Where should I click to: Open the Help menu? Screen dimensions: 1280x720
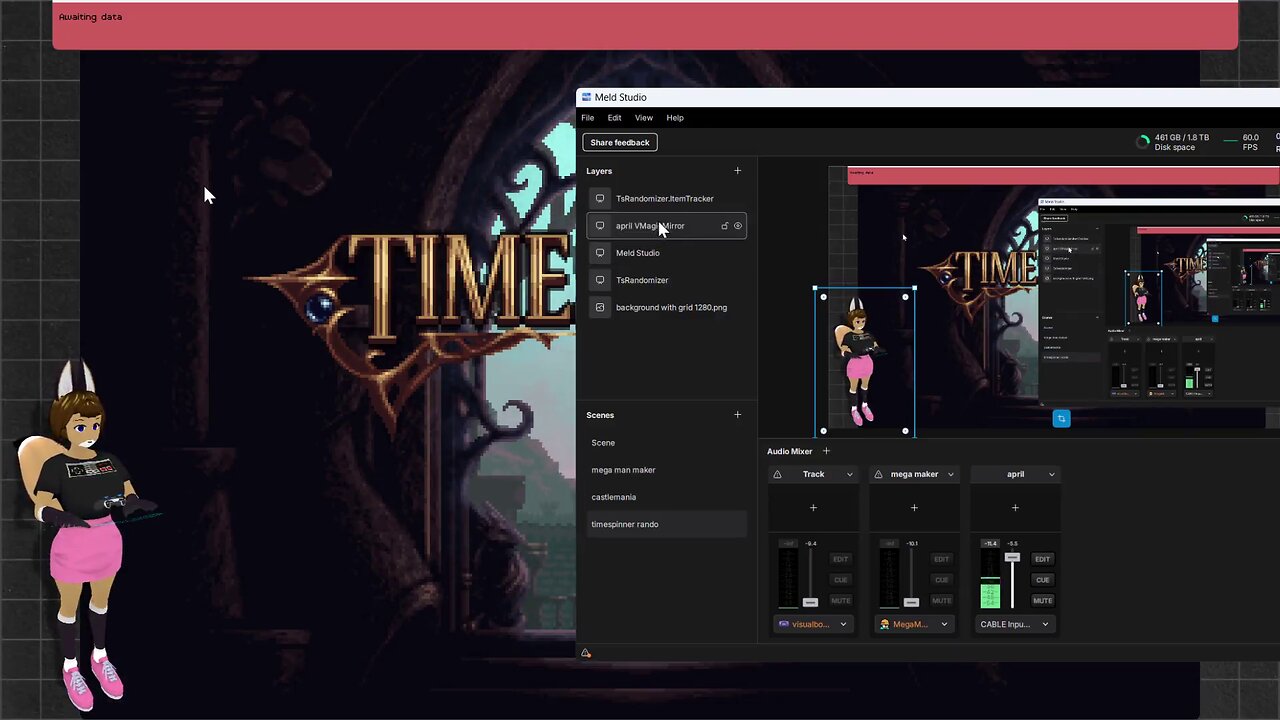(x=675, y=118)
